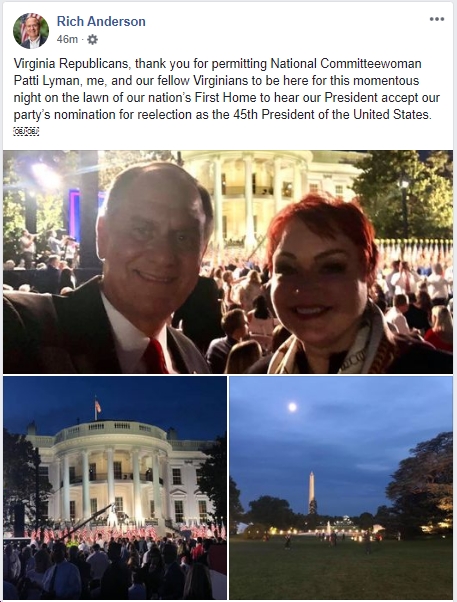
Task: Open the Washington Monument dusk photo
Action: coord(341,488)
